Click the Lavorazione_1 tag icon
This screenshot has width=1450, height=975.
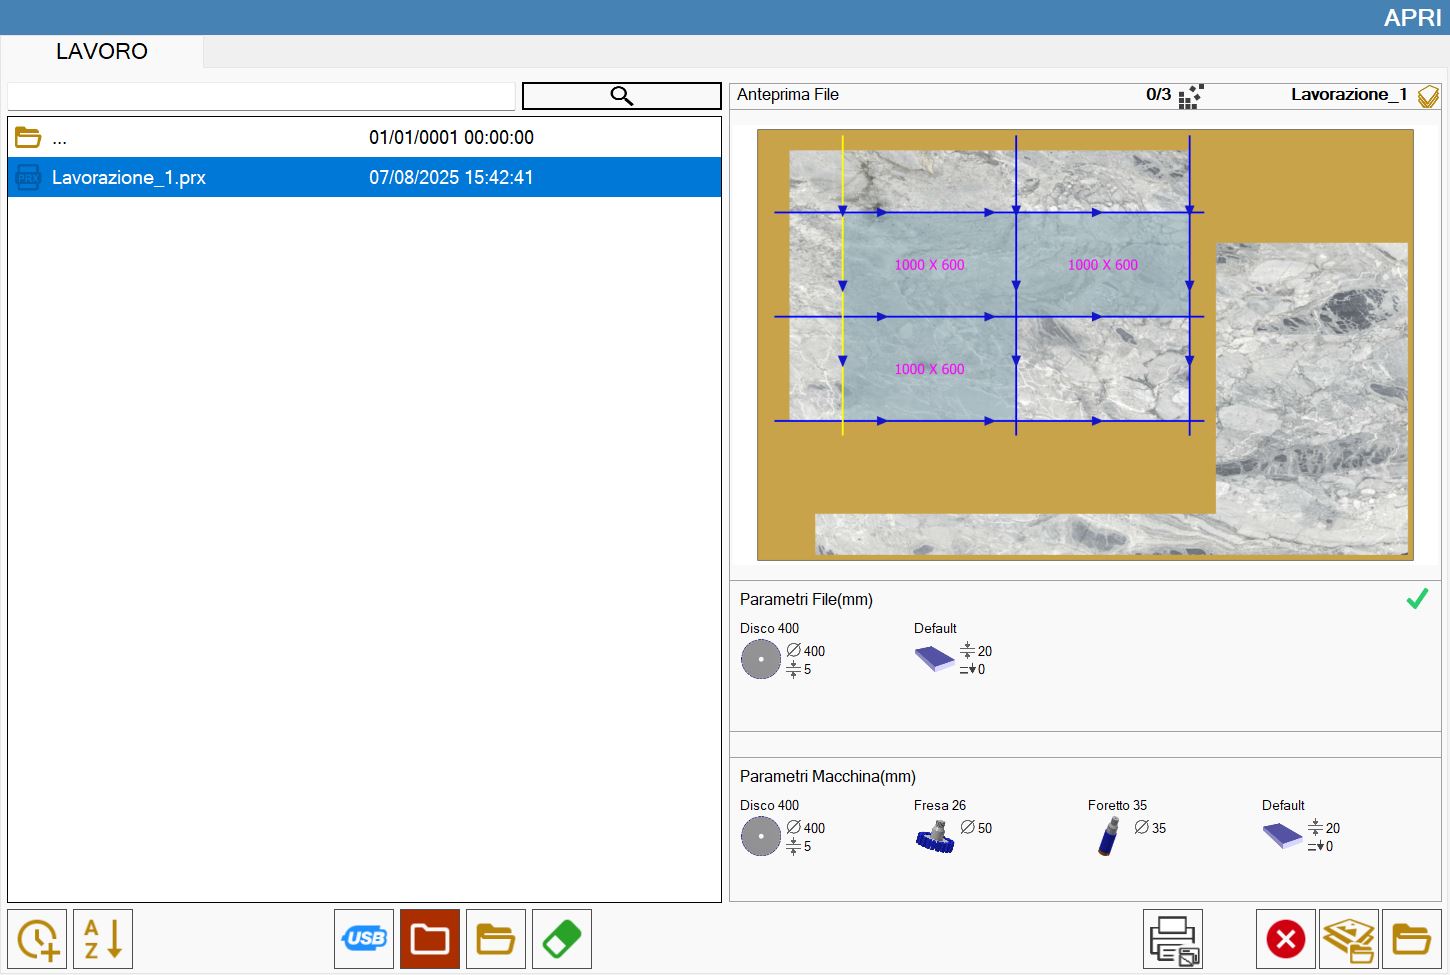[x=1428, y=96]
